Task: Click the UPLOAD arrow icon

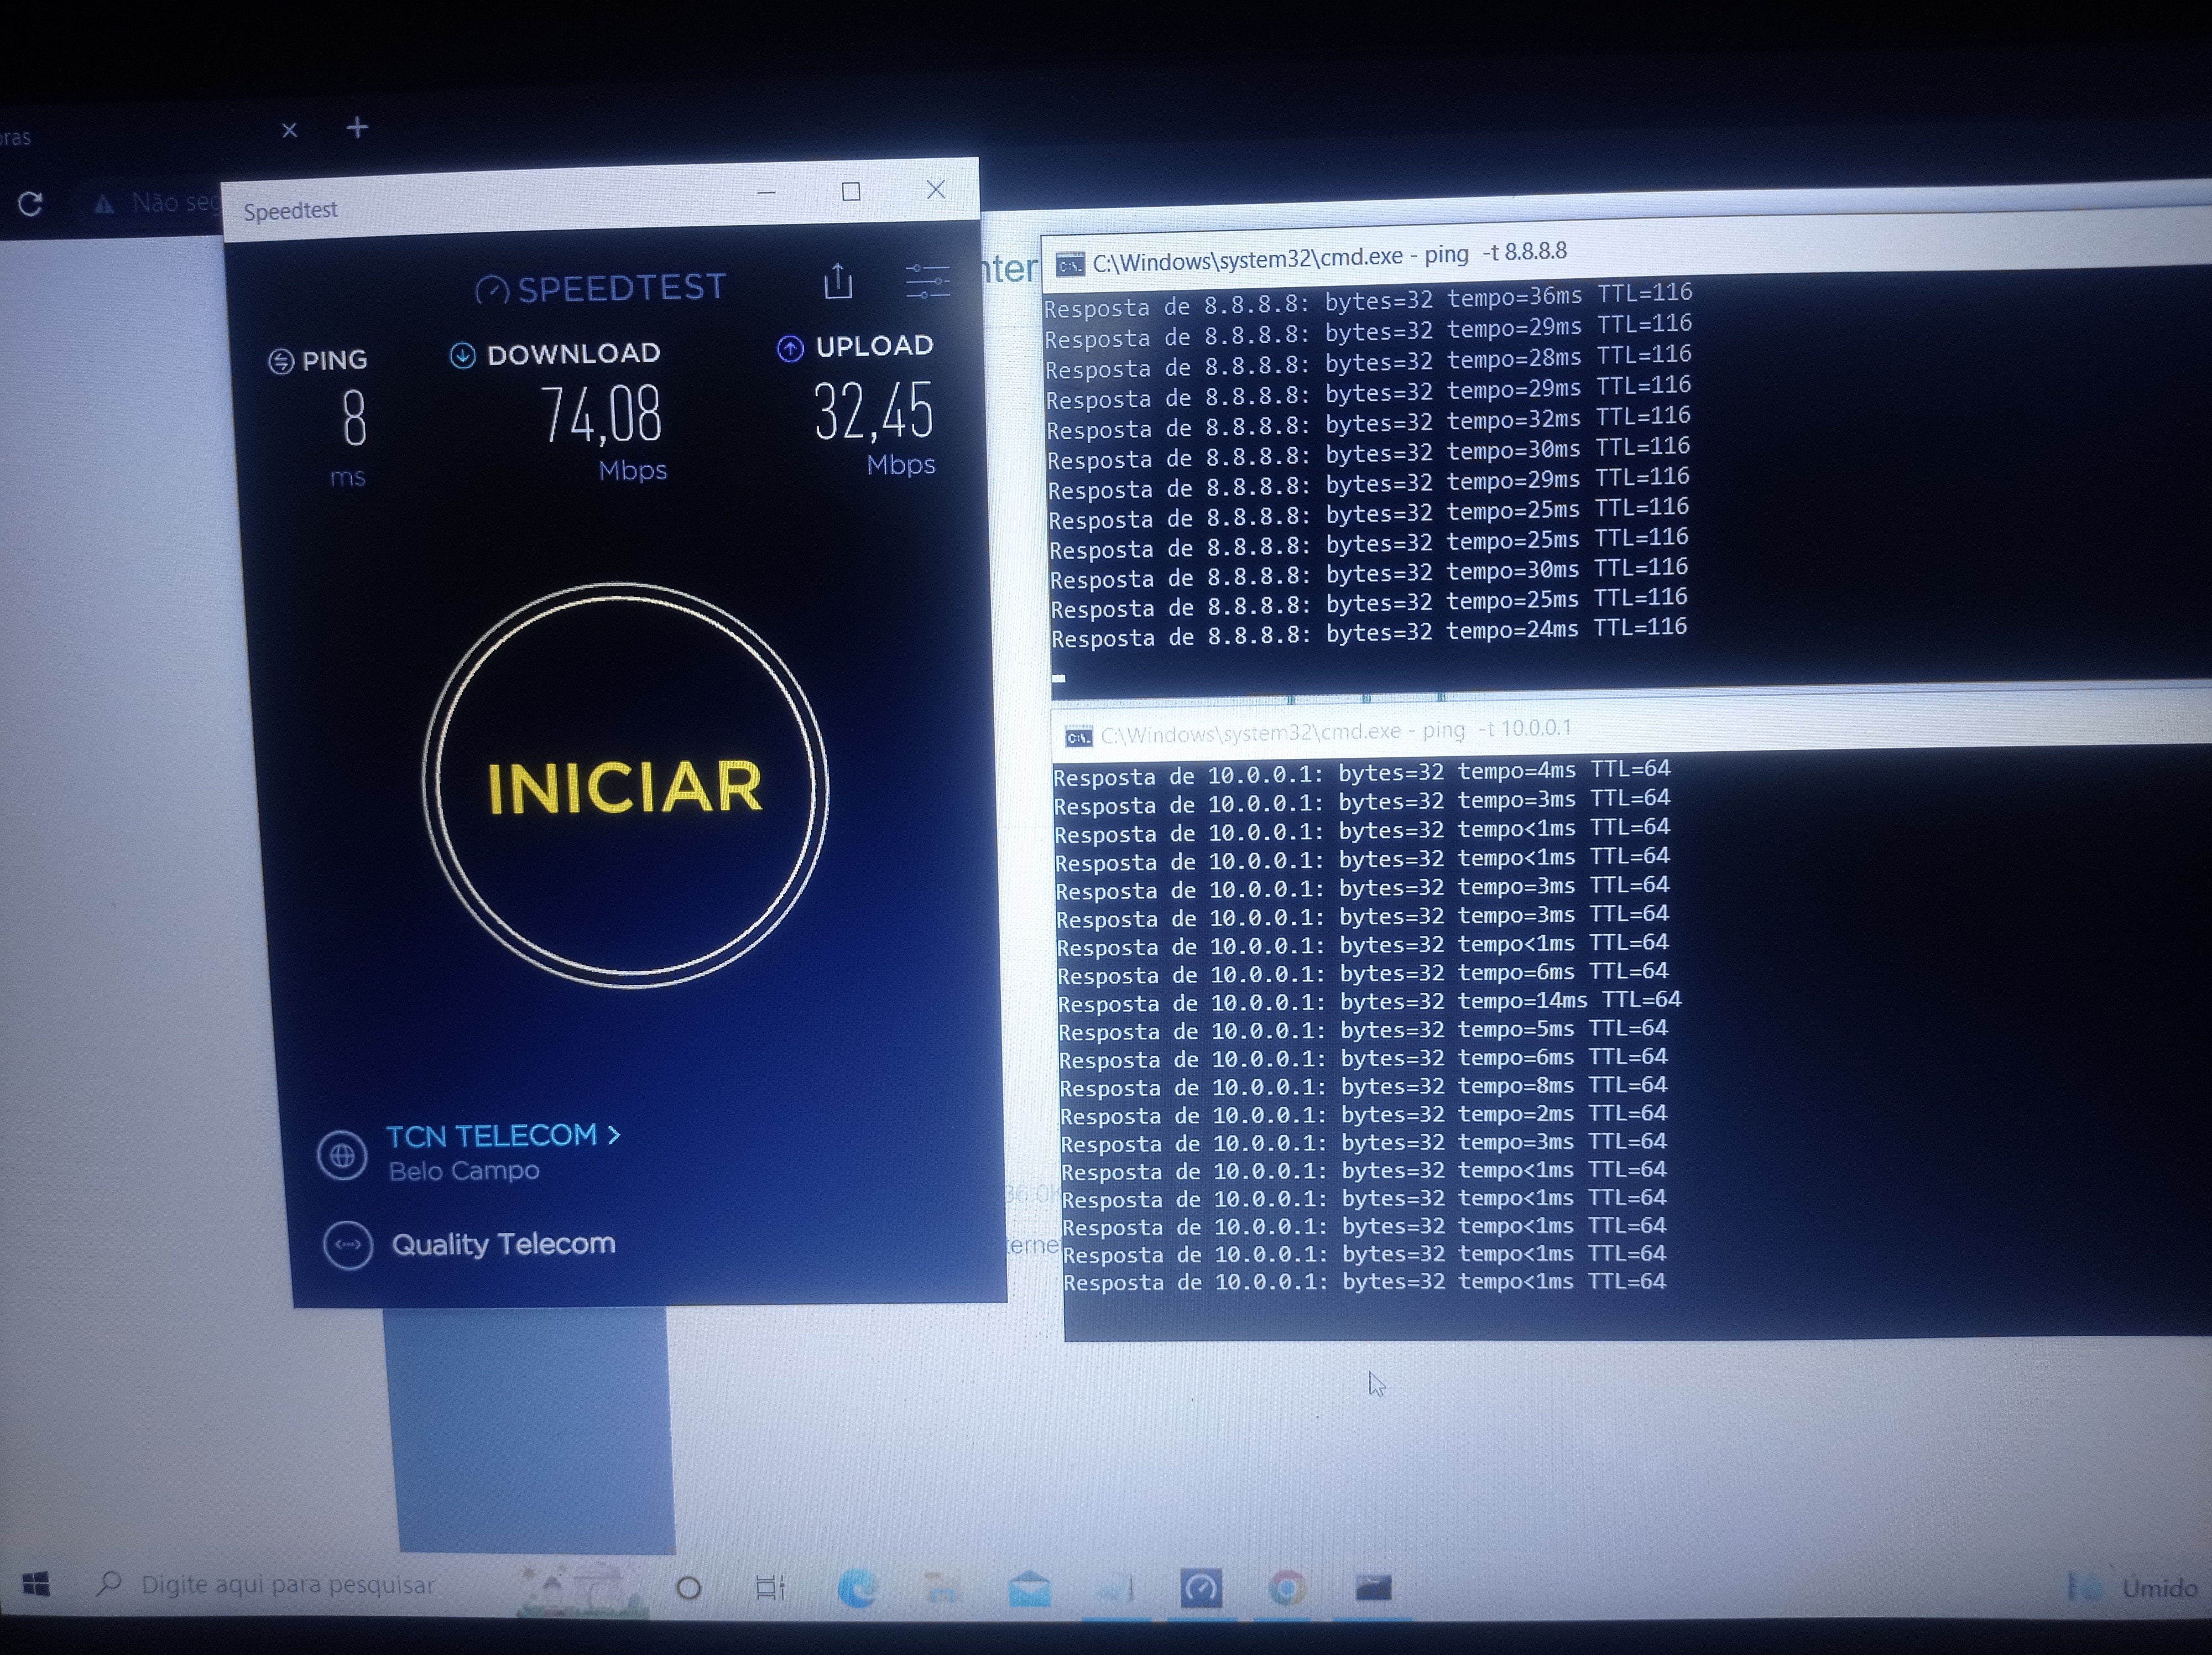Action: 790,348
